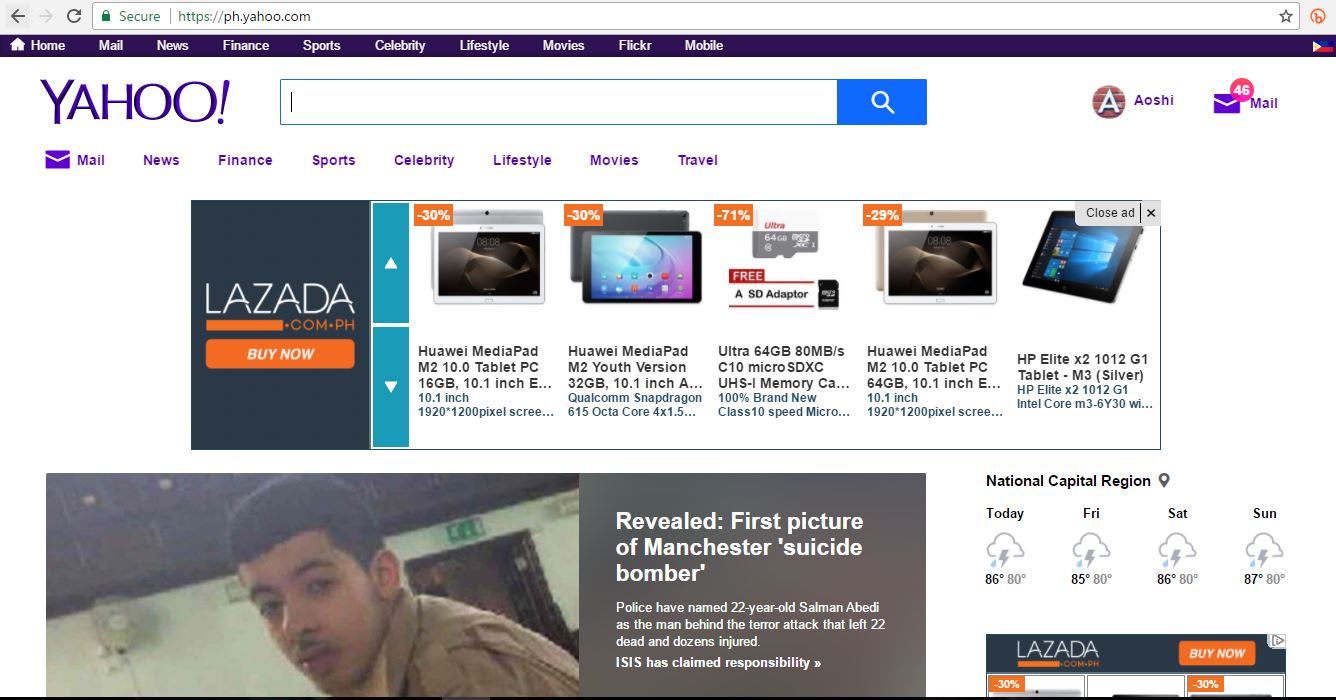1336x700 pixels.
Task: Click Sun thunderstorm weather icon
Action: click(1265, 551)
